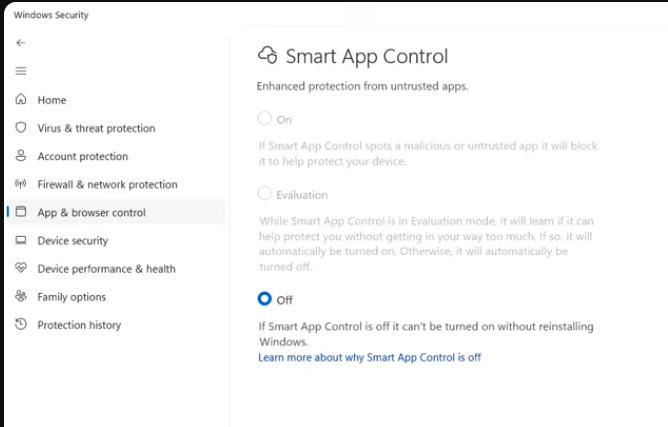Click the Account protection person icon
668x427 pixels.
click(20, 156)
